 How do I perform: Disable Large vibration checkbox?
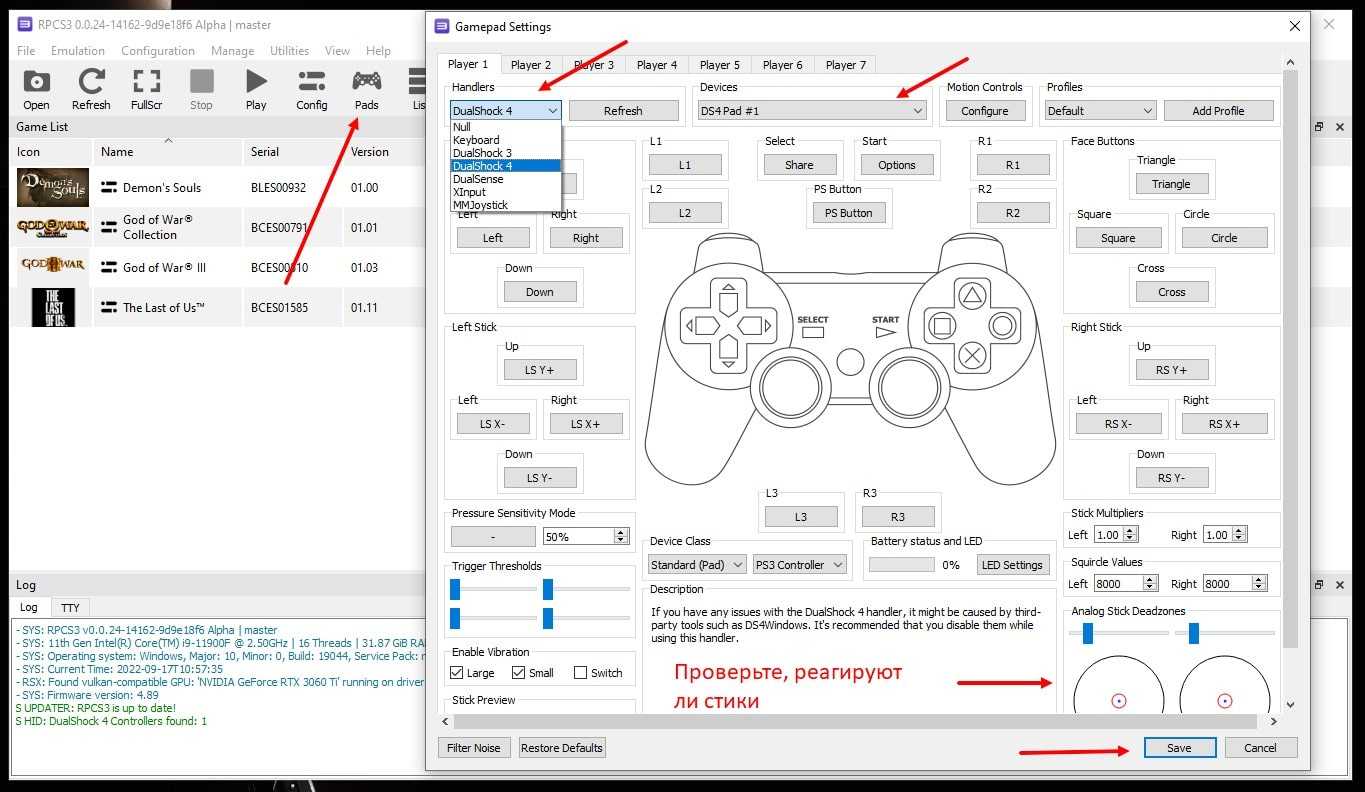[457, 673]
